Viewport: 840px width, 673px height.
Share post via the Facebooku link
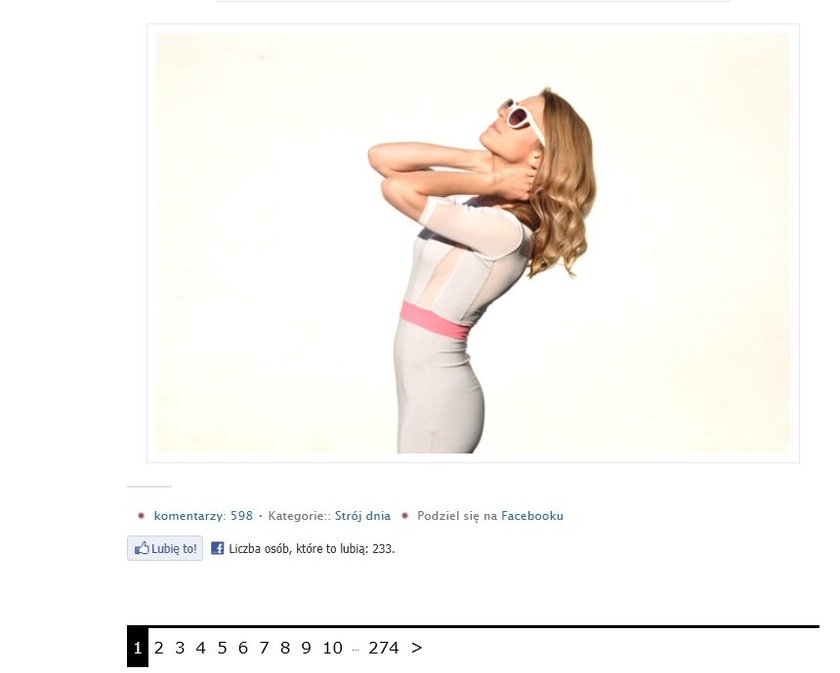click(532, 516)
